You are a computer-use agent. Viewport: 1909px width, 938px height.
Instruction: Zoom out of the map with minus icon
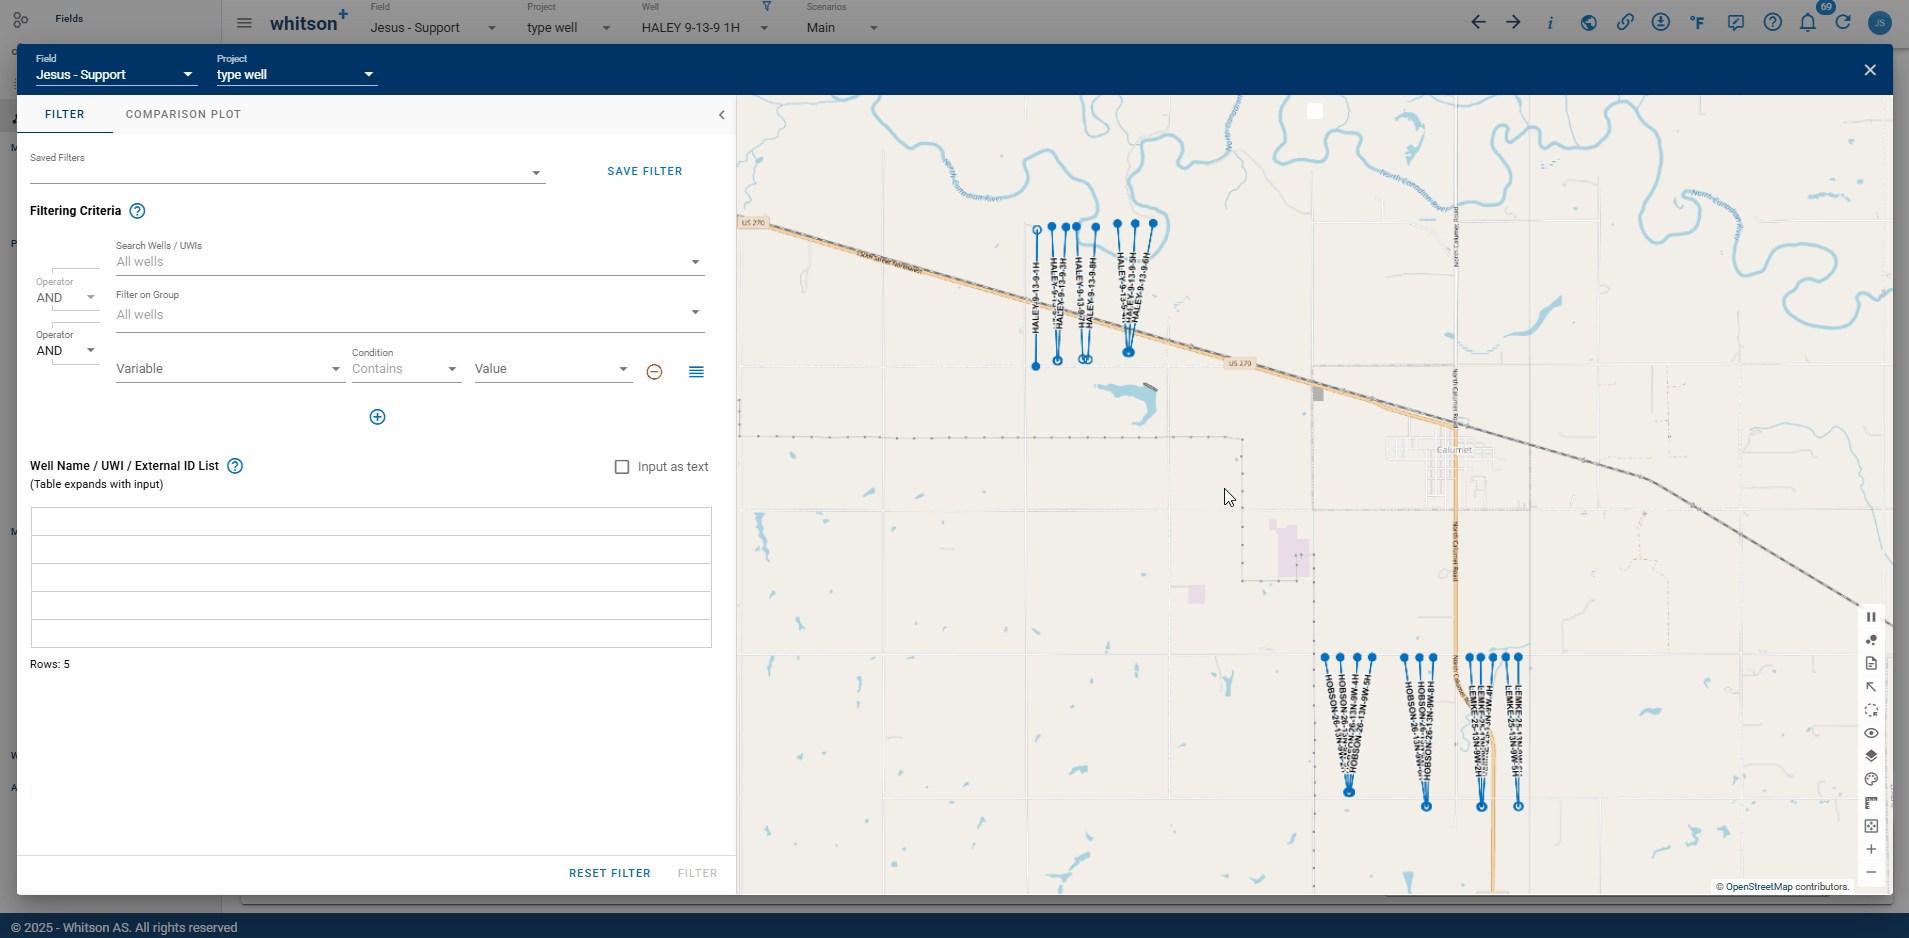point(1871,872)
